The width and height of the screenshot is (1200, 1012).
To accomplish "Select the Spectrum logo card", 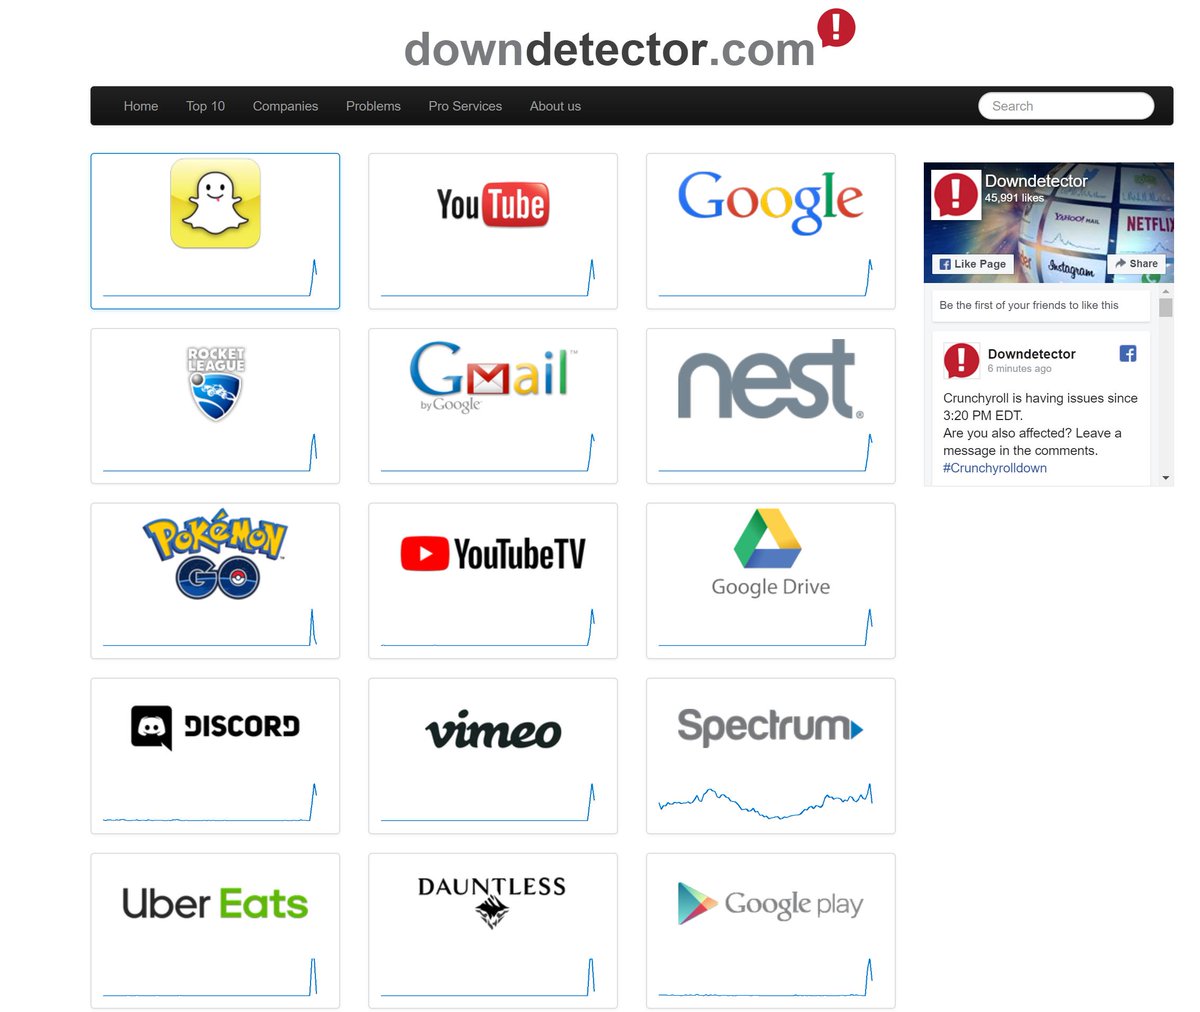I will tap(771, 756).
